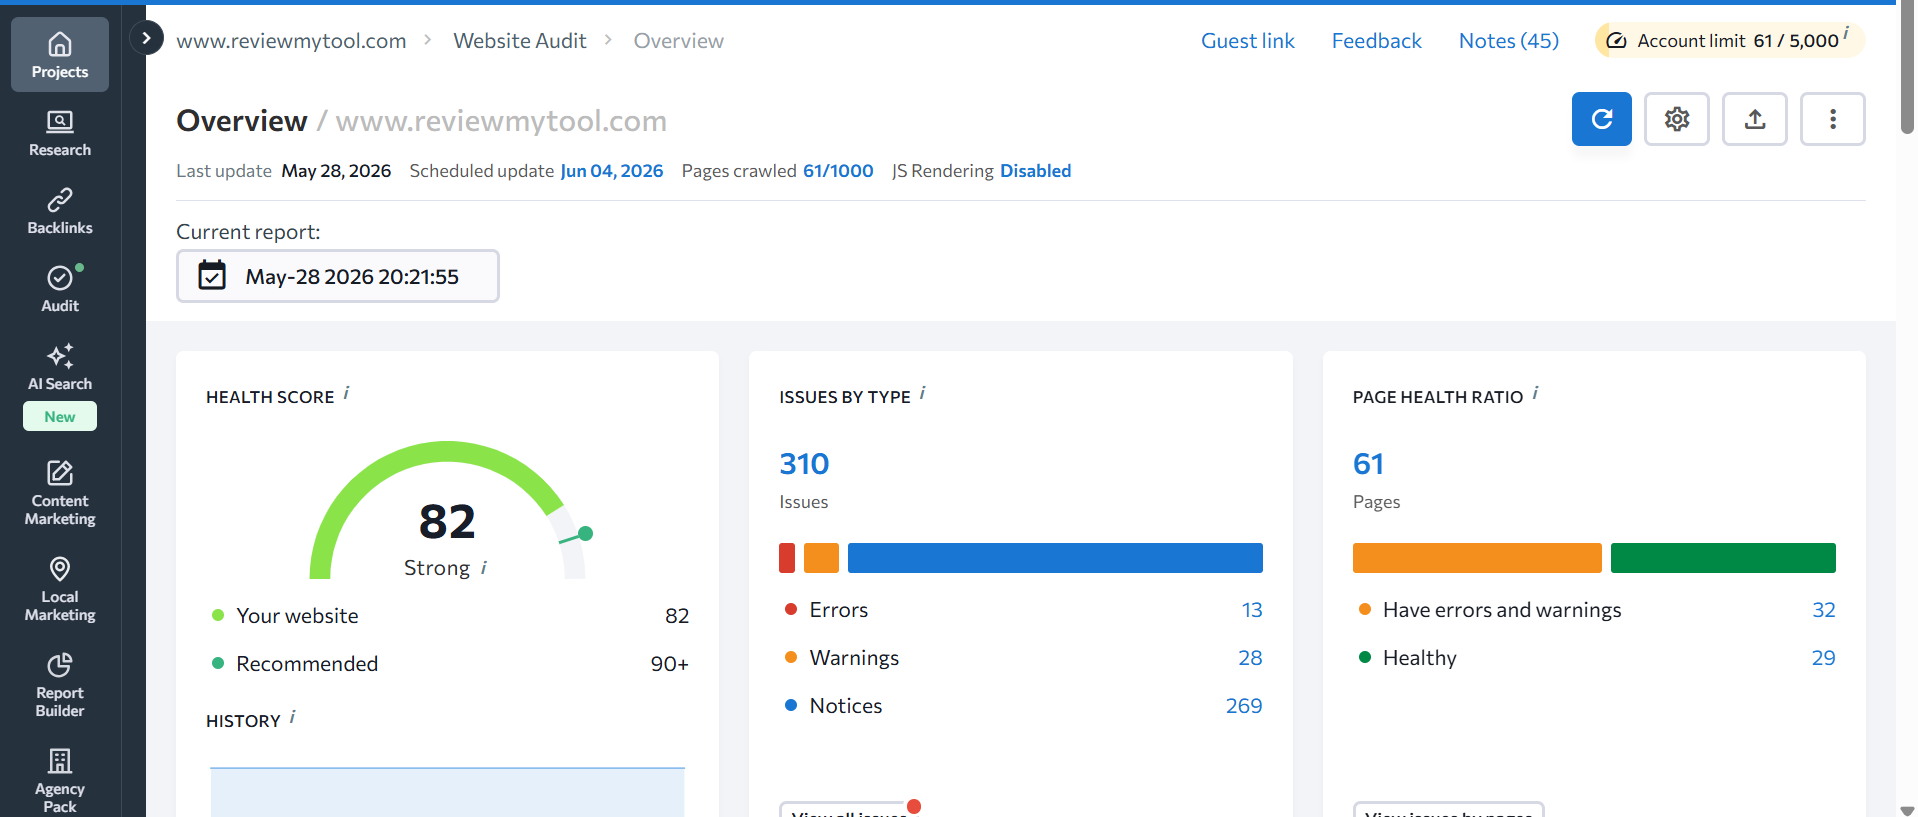Open the current report date dropdown
Image resolution: width=1918 pixels, height=817 pixels.
pyautogui.click(x=338, y=276)
